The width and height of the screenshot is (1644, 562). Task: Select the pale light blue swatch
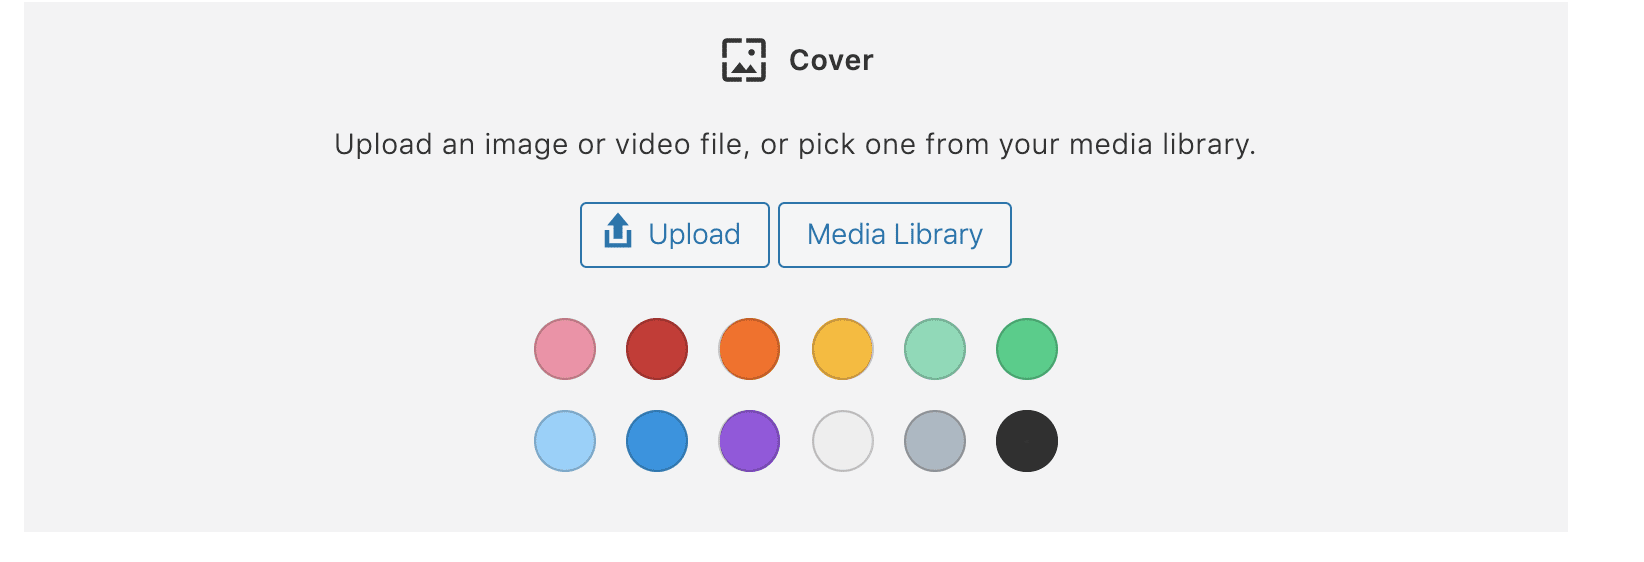(565, 441)
